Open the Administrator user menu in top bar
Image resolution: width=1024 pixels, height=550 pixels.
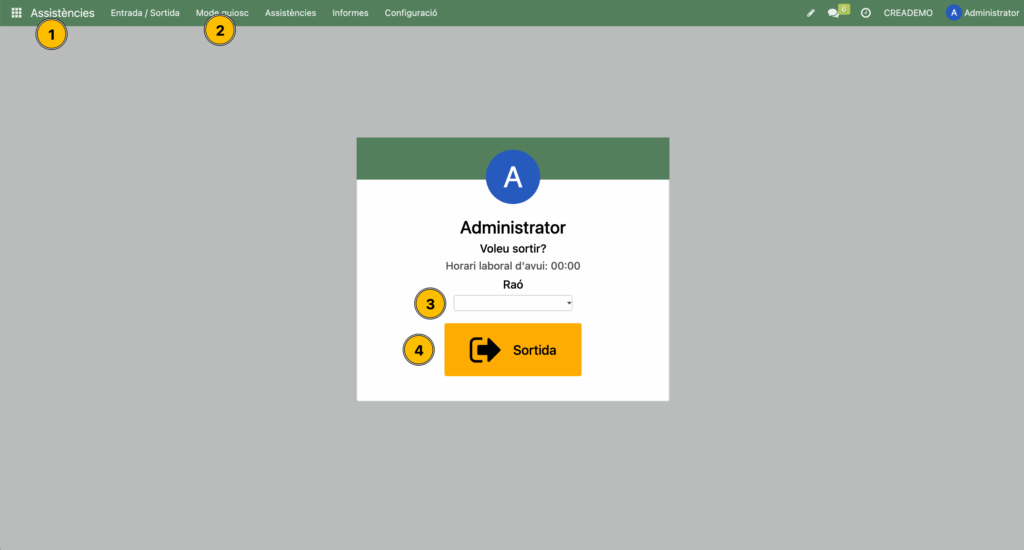click(x=982, y=13)
